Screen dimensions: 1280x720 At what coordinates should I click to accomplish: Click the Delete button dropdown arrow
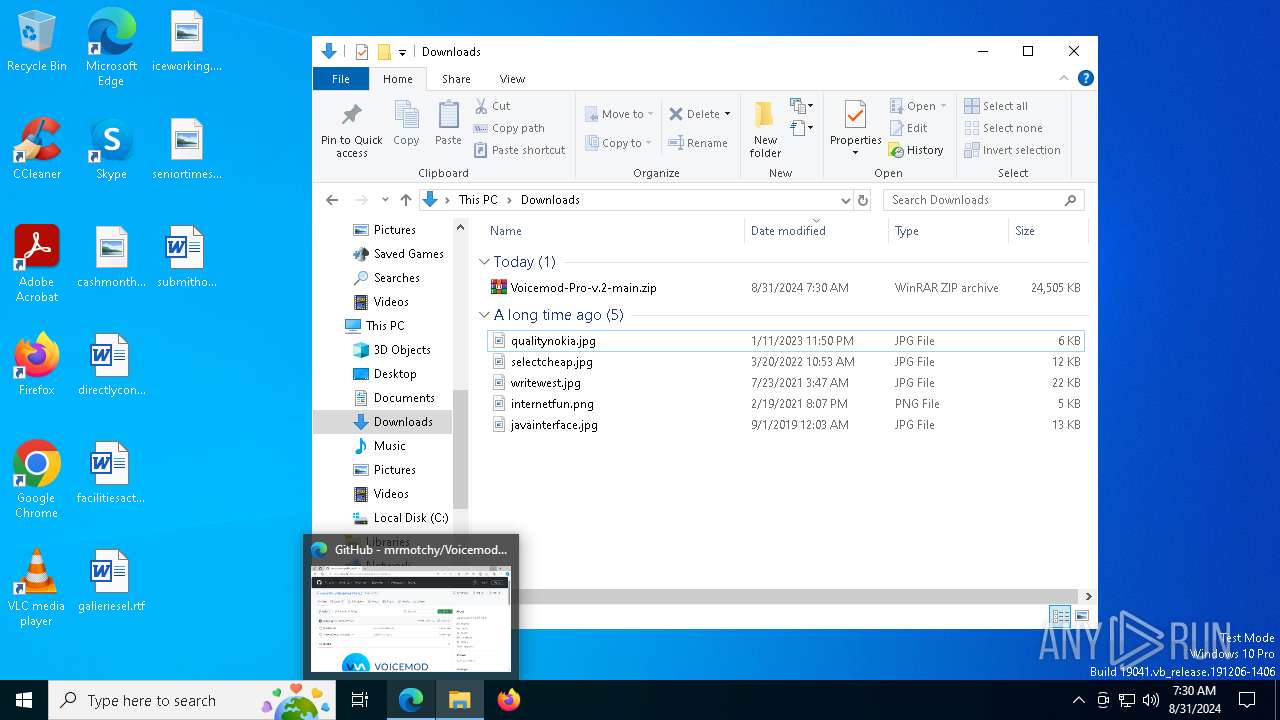[727, 114]
